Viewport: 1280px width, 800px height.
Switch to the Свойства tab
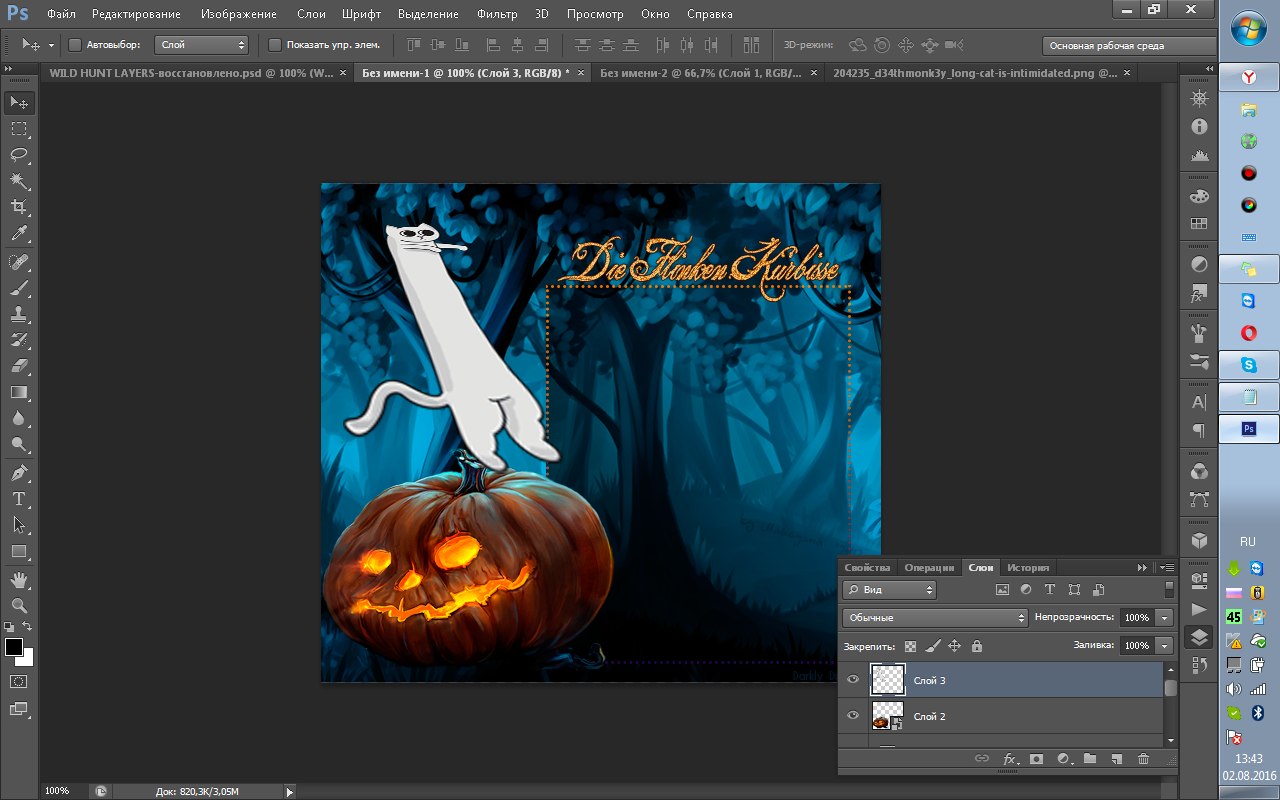(867, 567)
